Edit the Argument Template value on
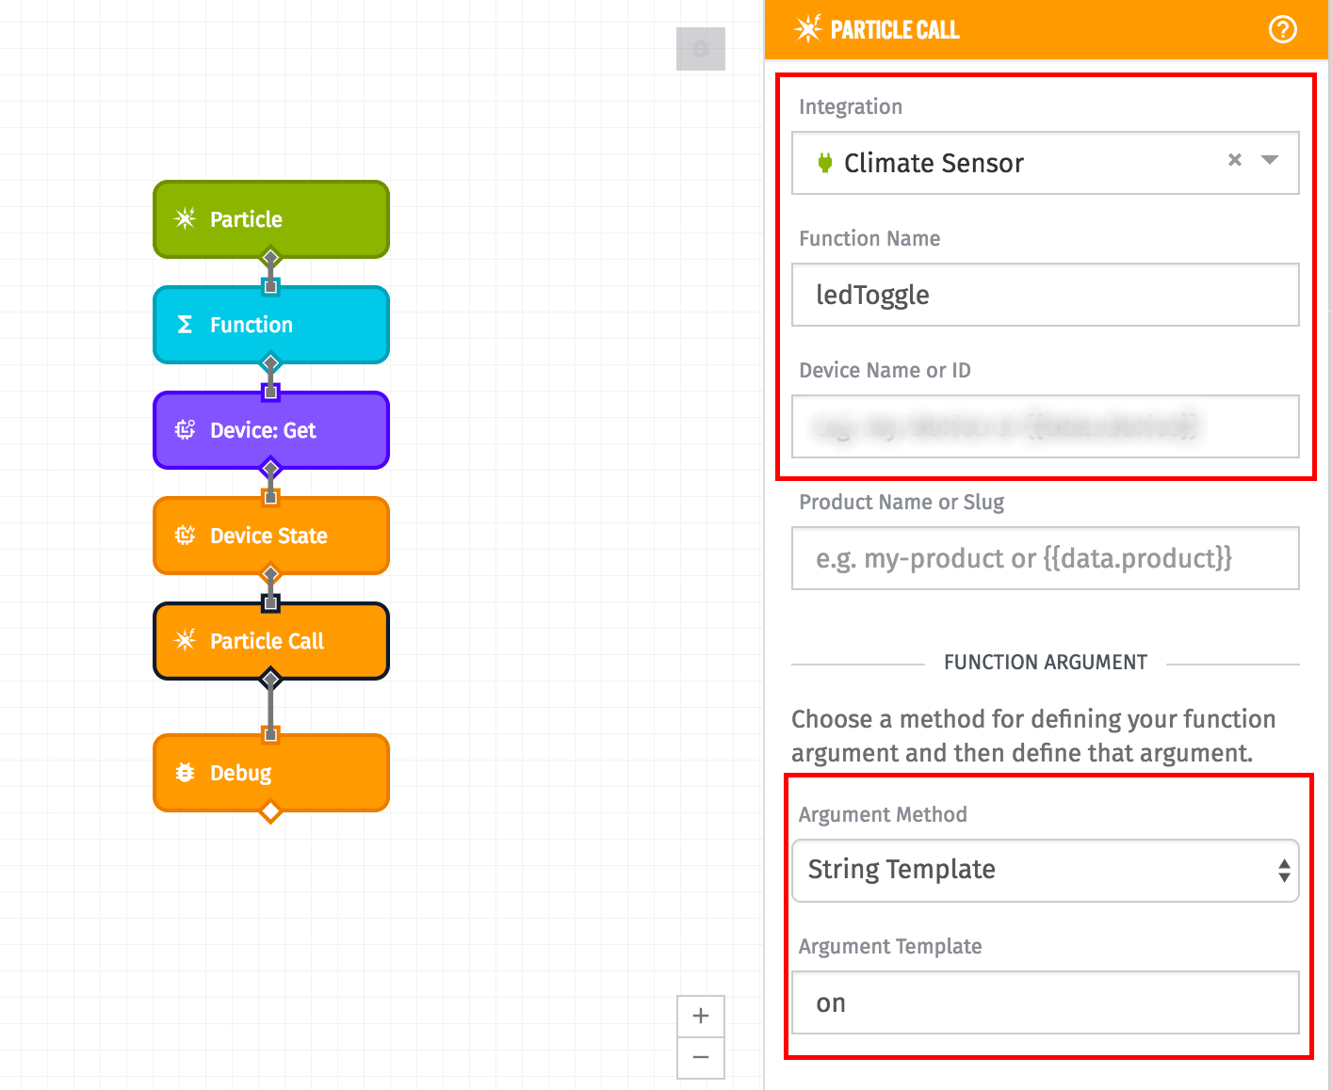1332x1090 pixels. (1044, 1003)
